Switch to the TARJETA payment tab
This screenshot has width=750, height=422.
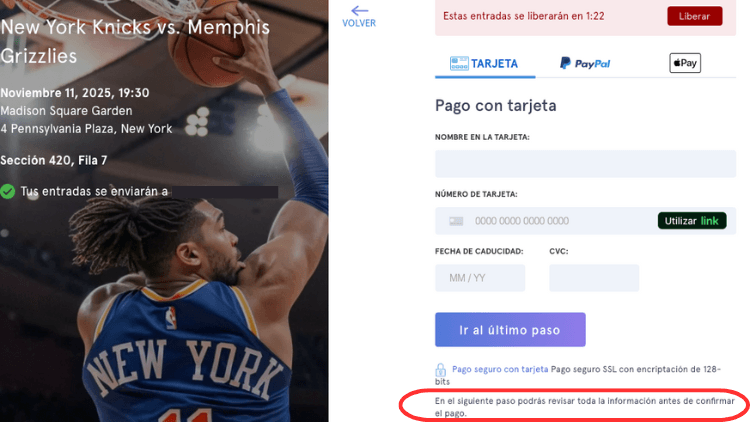coord(485,64)
